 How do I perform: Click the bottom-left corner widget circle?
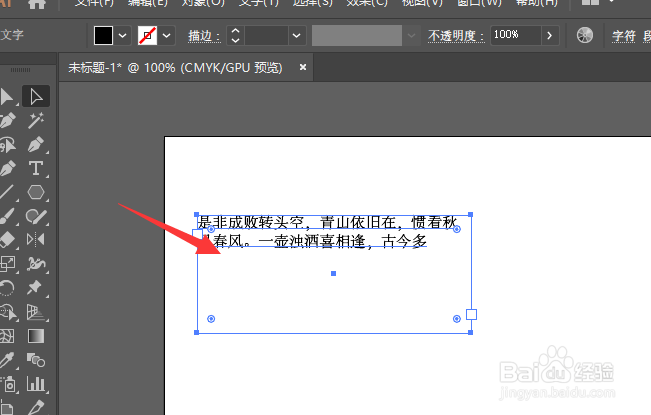[x=211, y=319]
